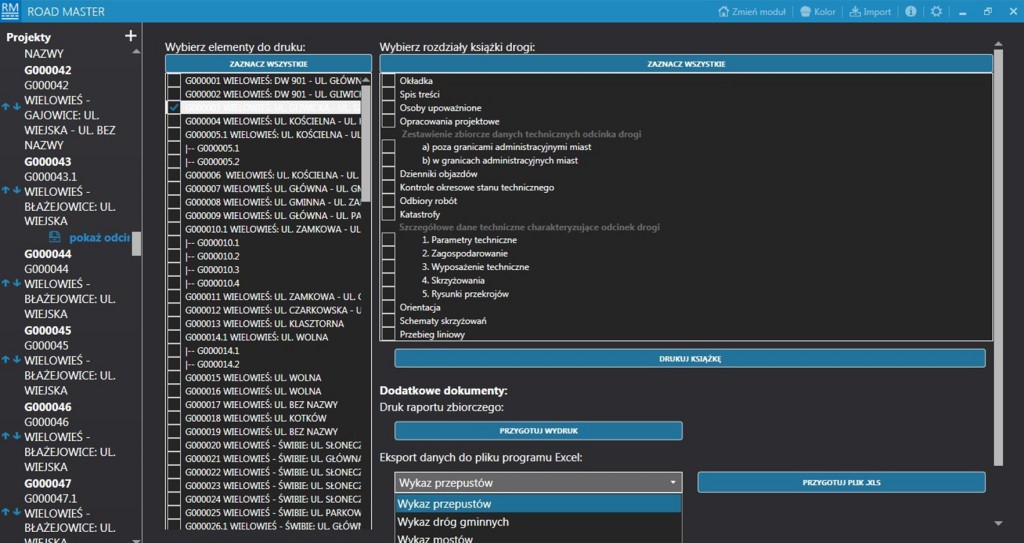Screen dimensions: 1024x543
Task: Open the Kolor theme picker
Action: 818,12
